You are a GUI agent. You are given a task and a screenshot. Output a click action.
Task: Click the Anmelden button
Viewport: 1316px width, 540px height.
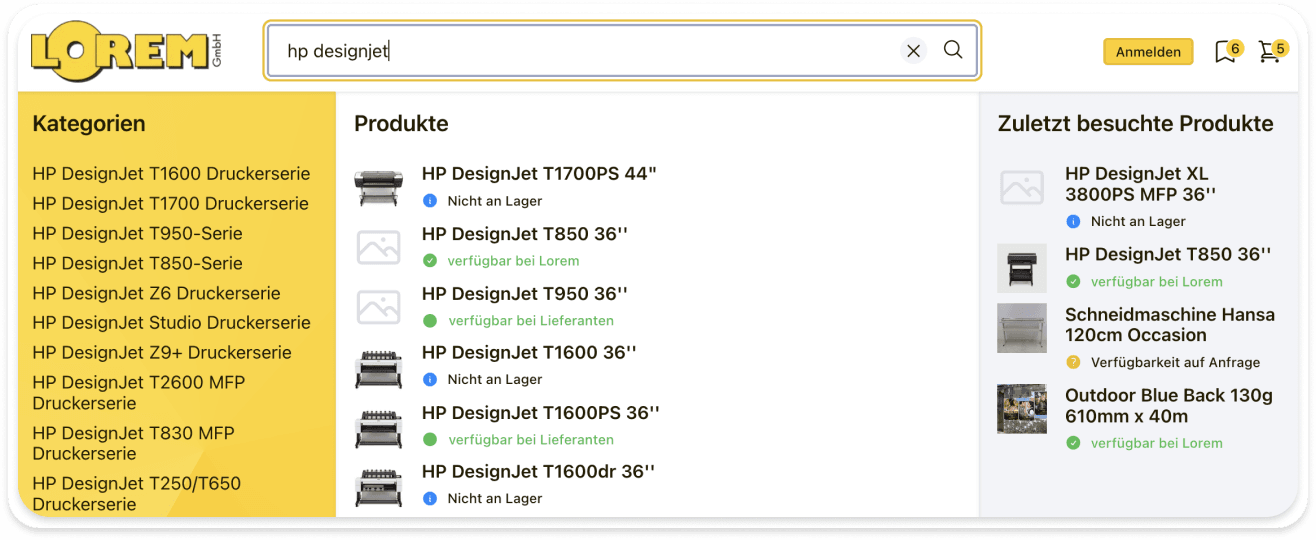click(1148, 52)
